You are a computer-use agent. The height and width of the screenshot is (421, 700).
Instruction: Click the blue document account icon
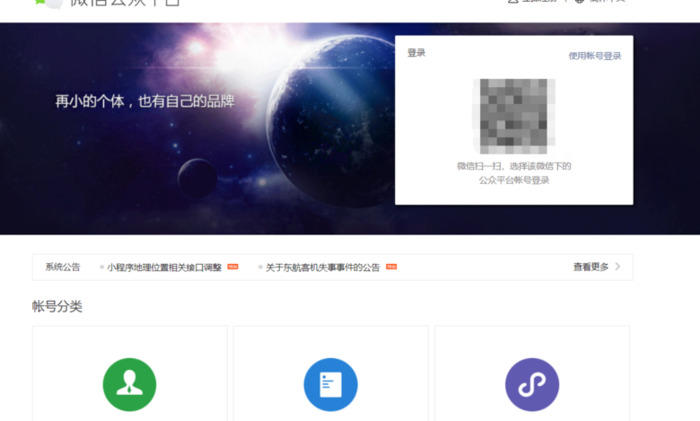point(331,384)
